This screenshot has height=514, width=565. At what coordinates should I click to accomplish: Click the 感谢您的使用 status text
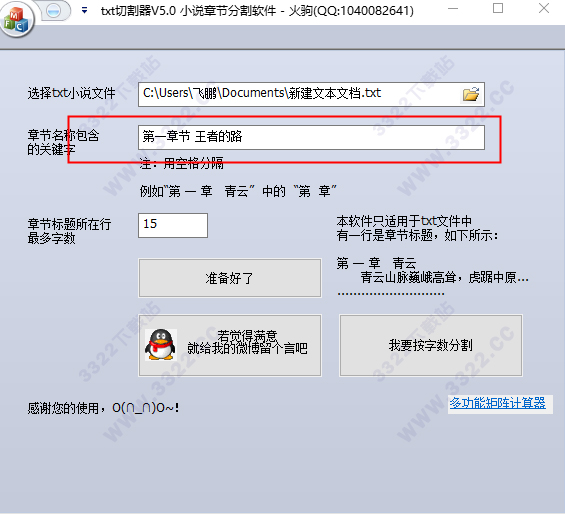click(x=103, y=408)
